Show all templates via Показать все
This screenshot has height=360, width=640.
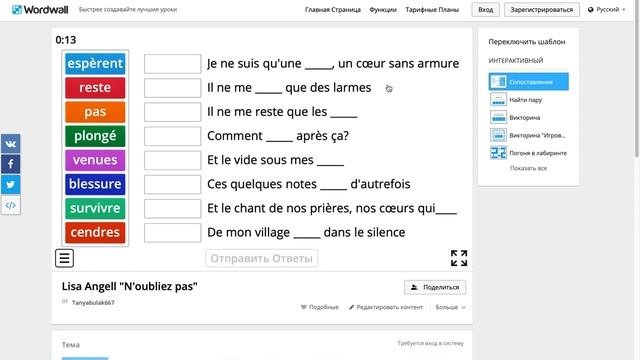(528, 168)
